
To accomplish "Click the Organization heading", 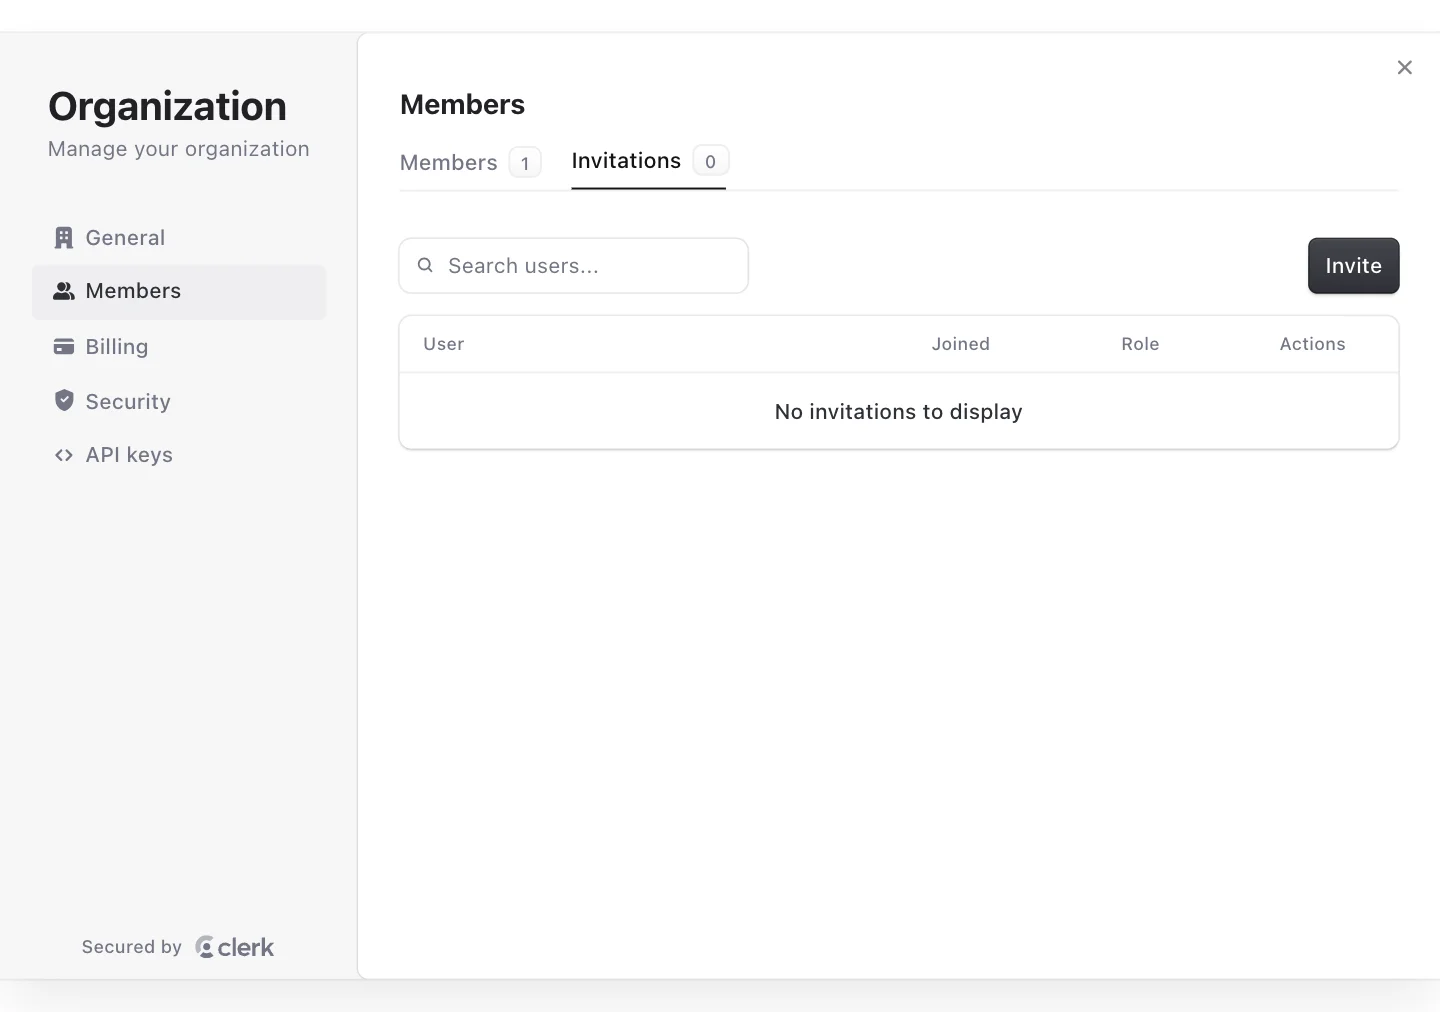I will point(167,107).
